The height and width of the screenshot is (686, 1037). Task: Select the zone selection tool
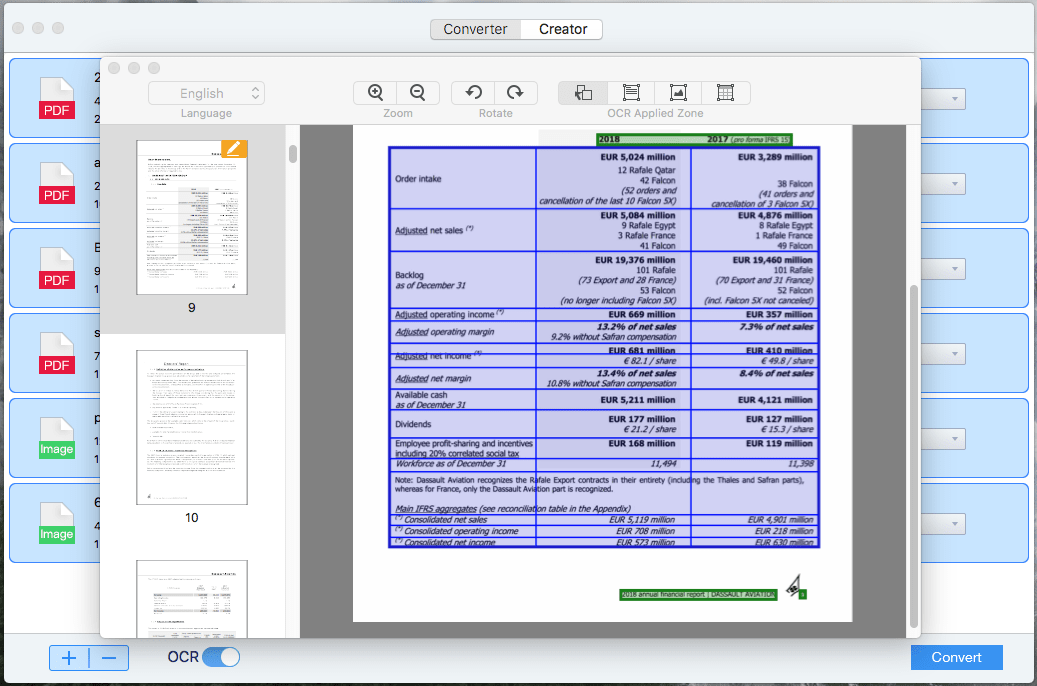click(x=585, y=92)
